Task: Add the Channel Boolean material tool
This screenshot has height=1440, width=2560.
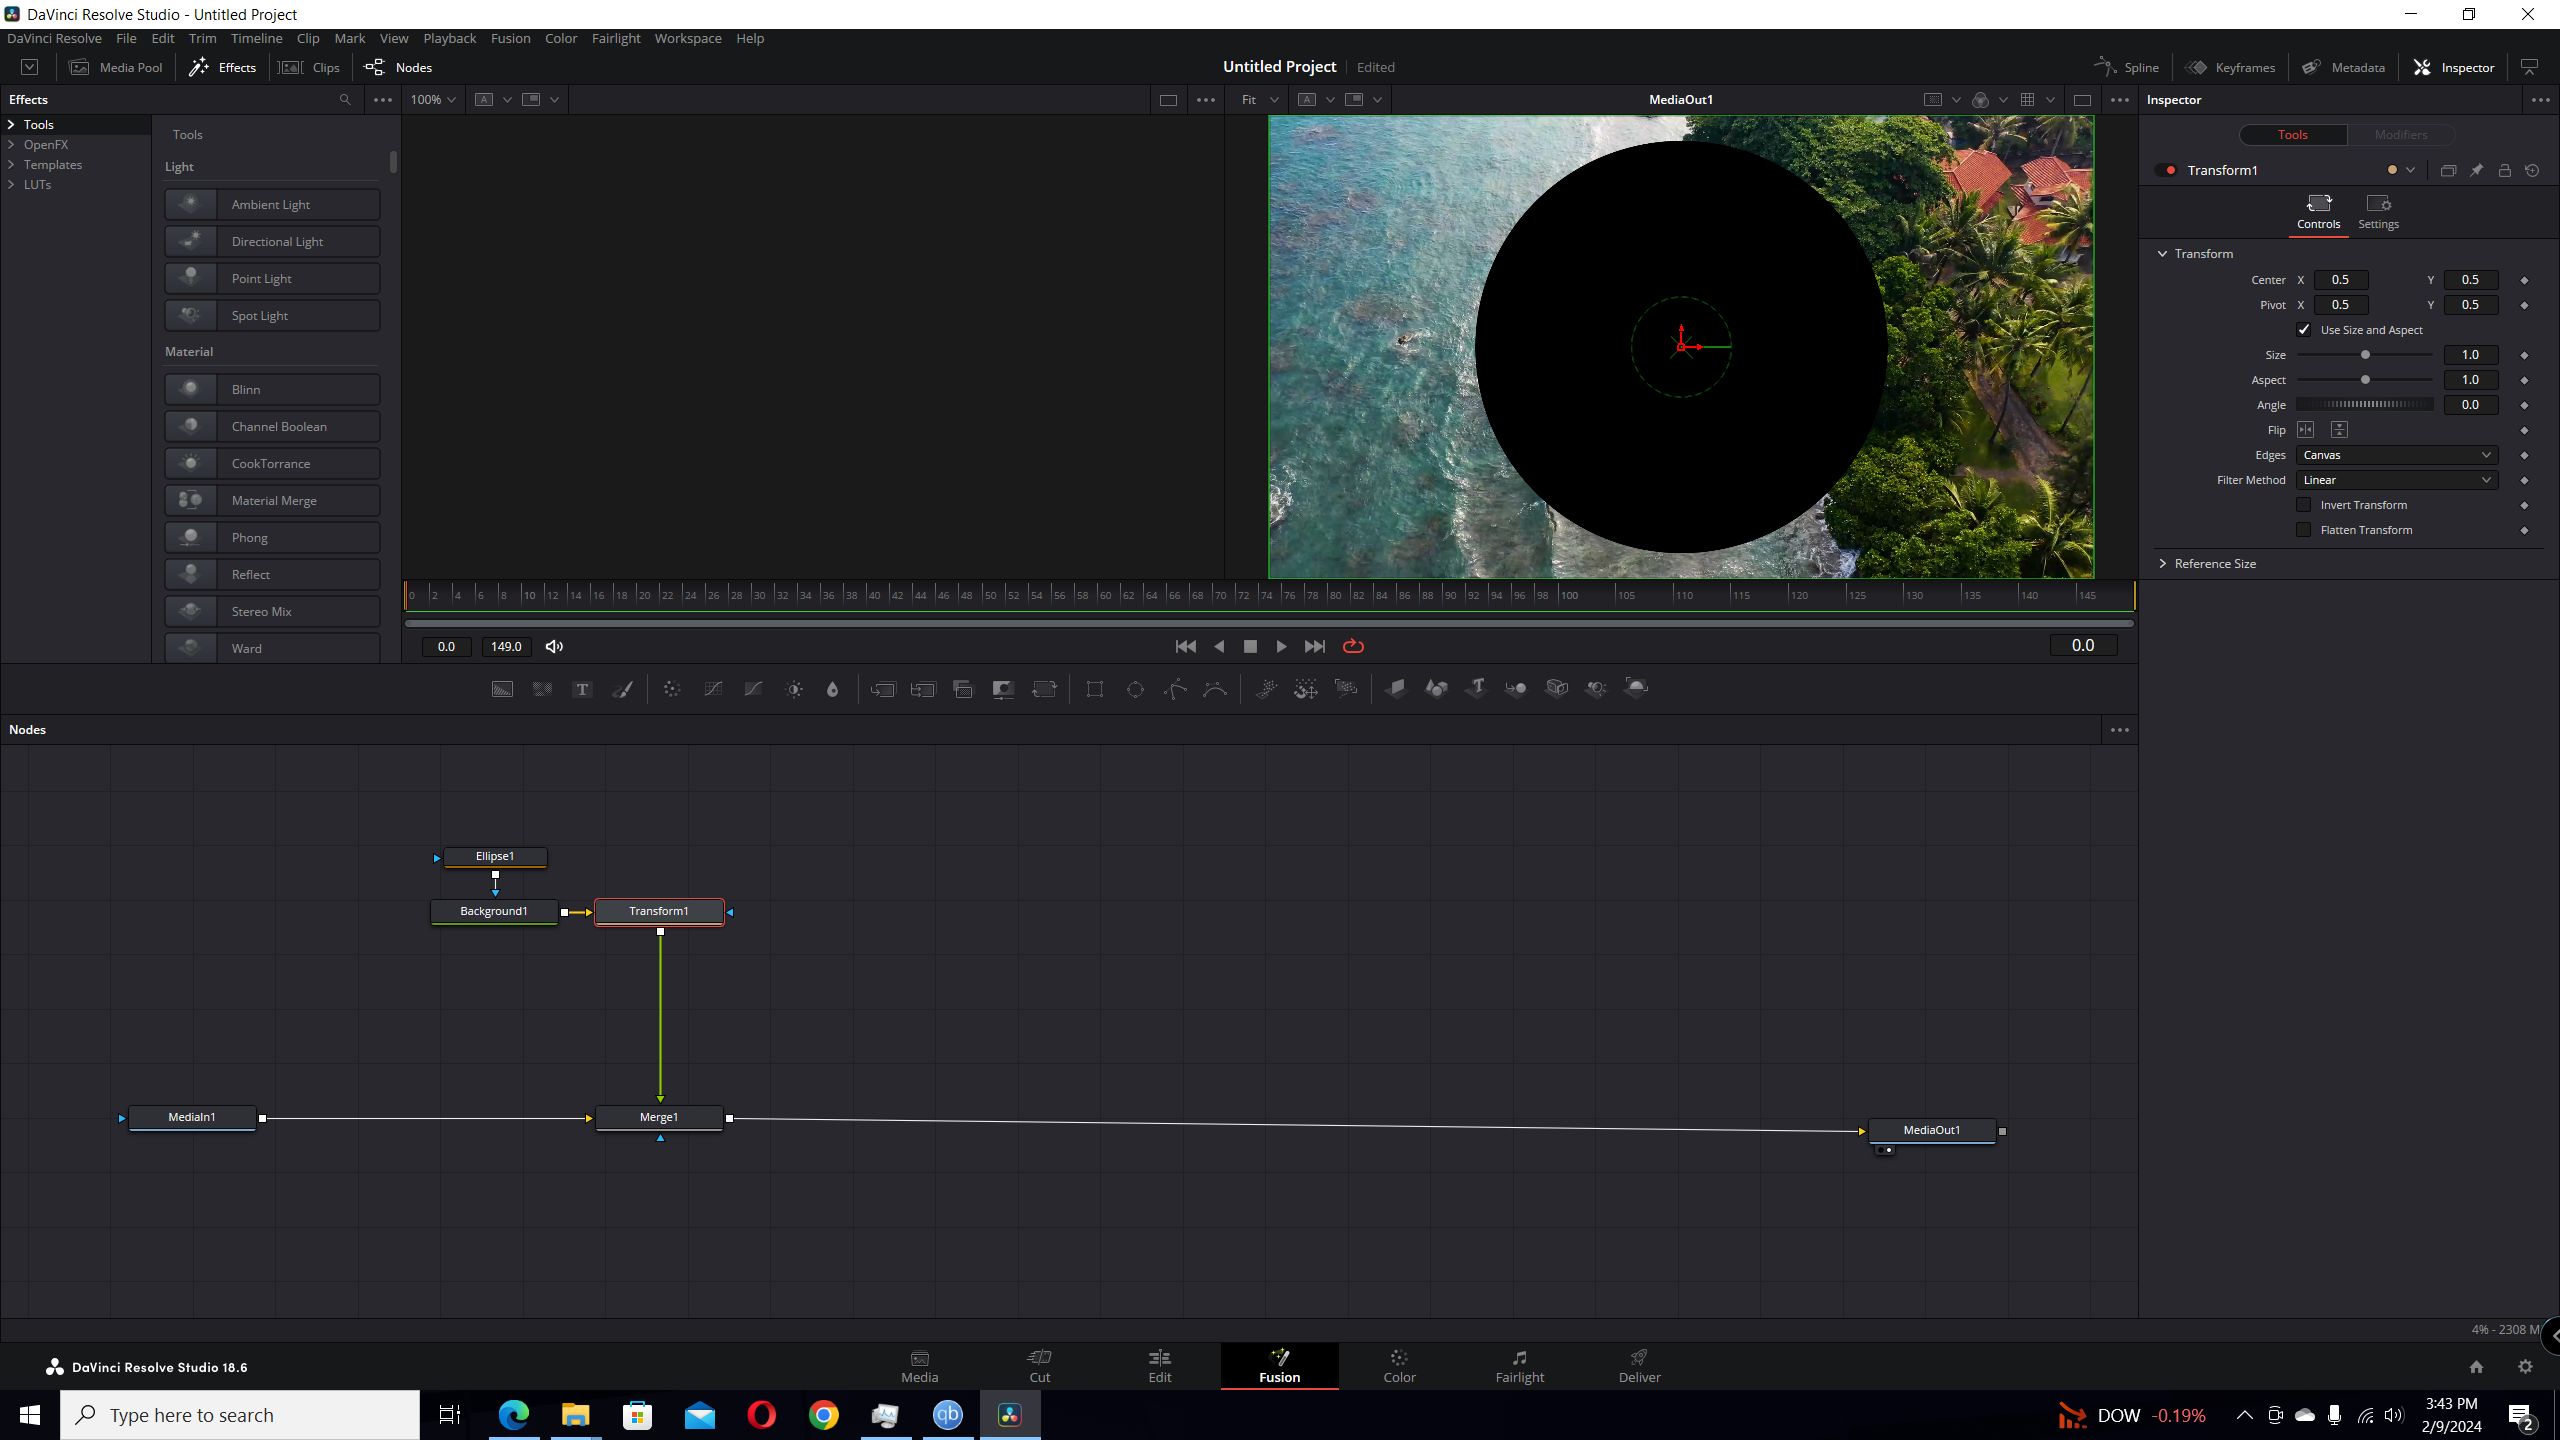Action: click(x=272, y=427)
